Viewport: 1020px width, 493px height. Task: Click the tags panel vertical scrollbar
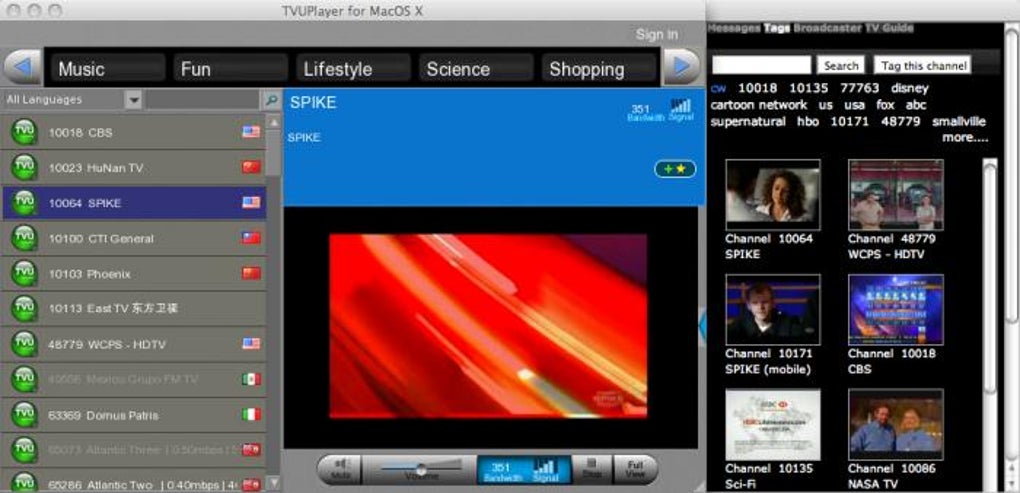pyautogui.click(x=989, y=276)
